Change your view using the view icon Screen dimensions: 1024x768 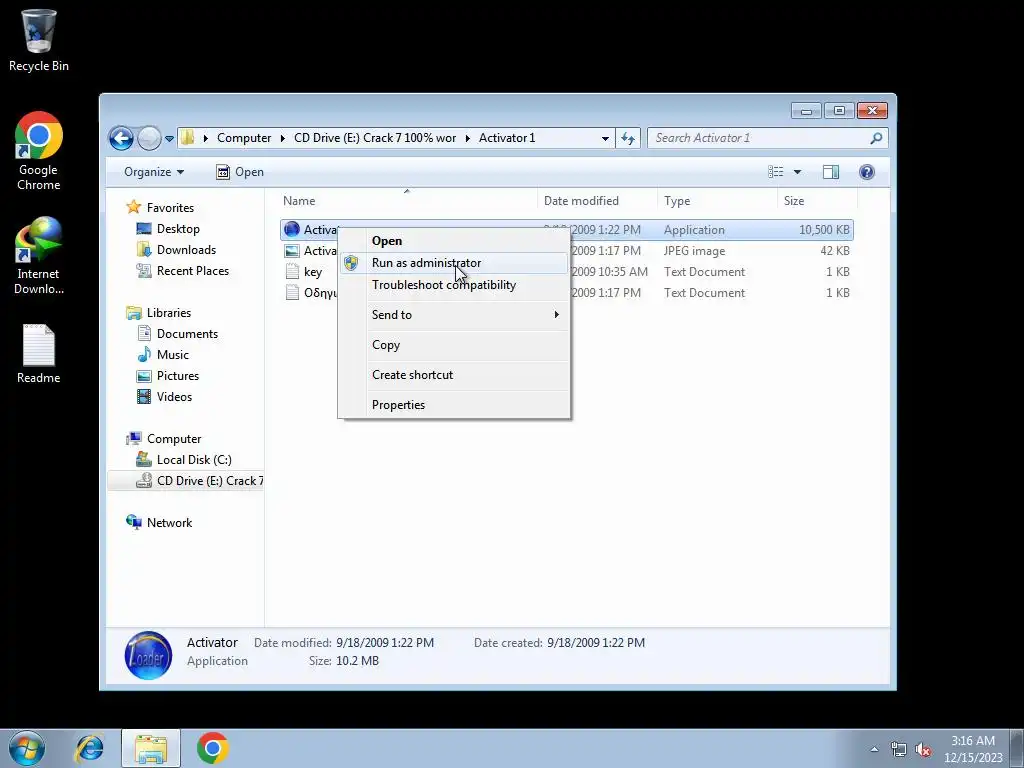tap(776, 172)
